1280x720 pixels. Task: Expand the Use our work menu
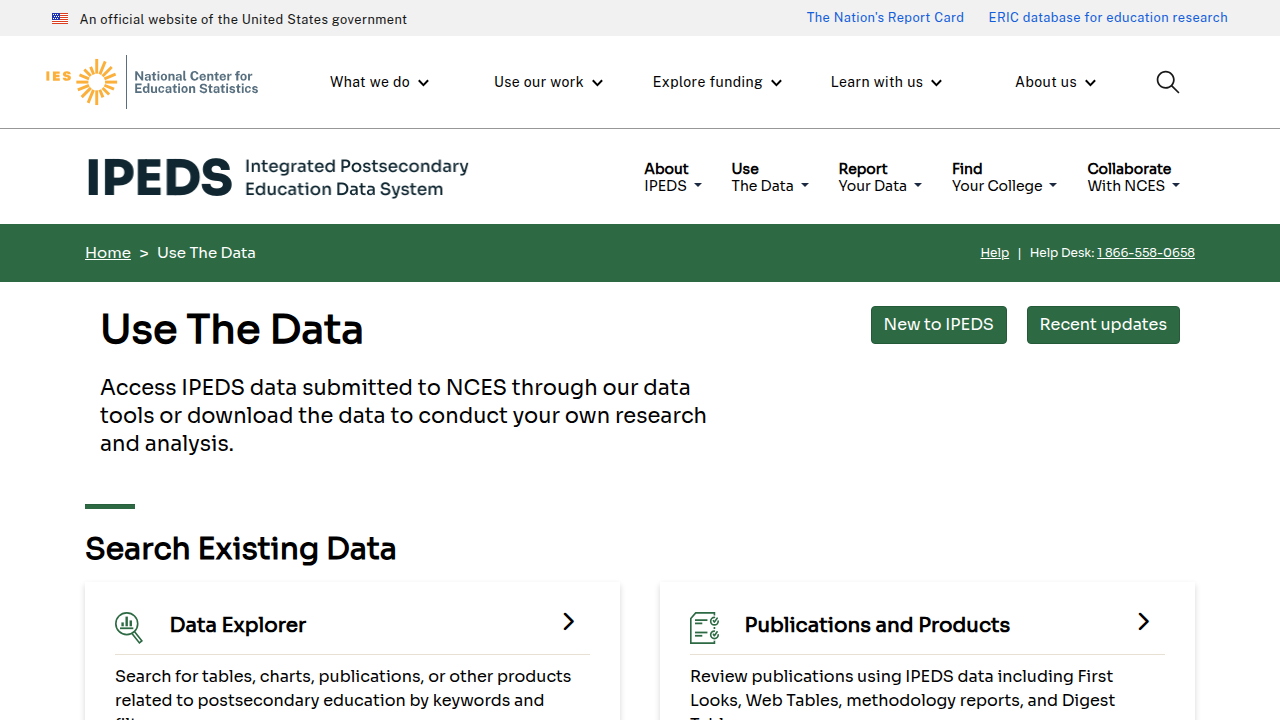tap(548, 82)
